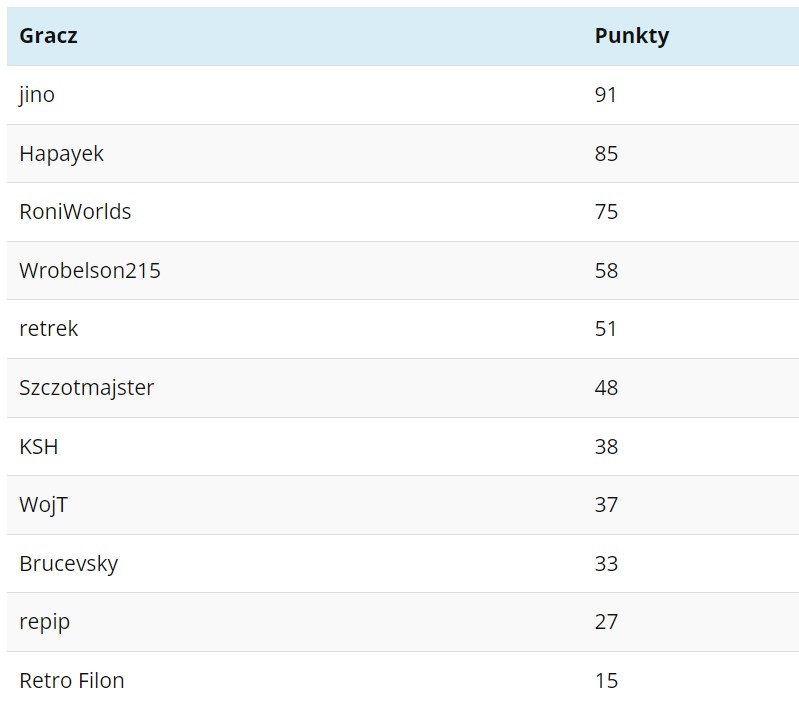
Task: Click on RoniWorlds player name
Action: click(75, 212)
